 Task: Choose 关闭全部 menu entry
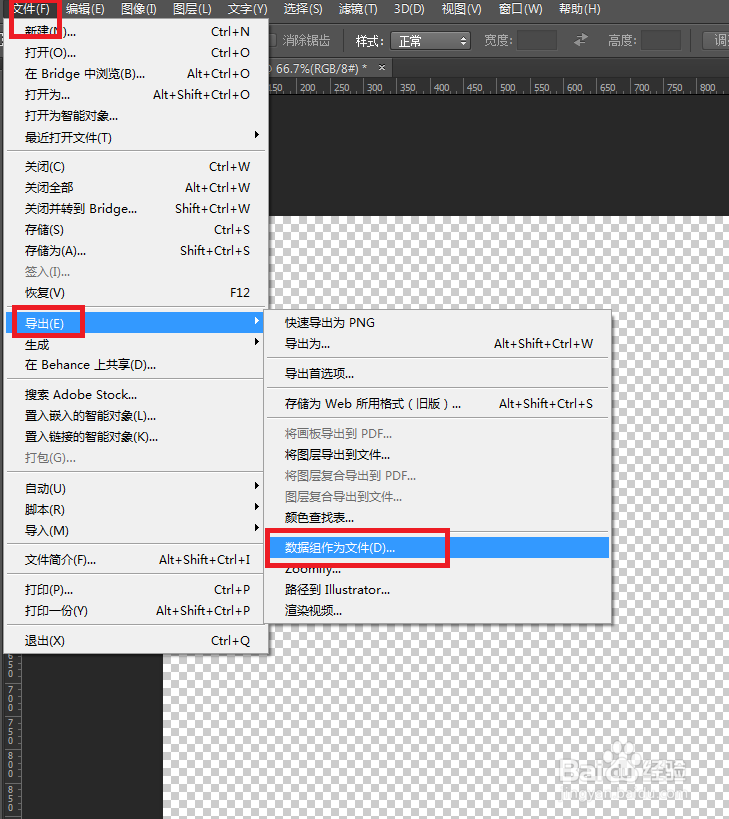pyautogui.click(x=136, y=188)
